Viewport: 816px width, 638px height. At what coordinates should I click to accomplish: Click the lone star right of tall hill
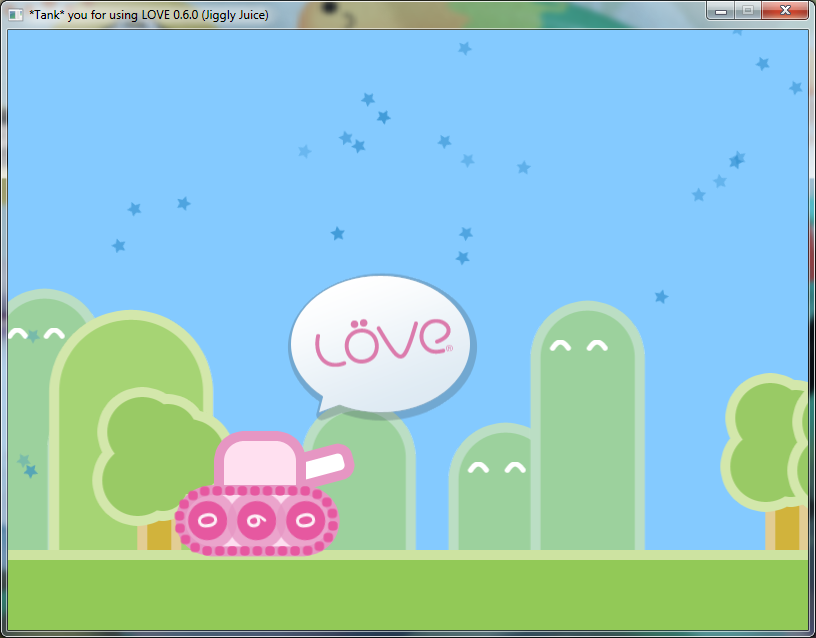pyautogui.click(x=661, y=297)
